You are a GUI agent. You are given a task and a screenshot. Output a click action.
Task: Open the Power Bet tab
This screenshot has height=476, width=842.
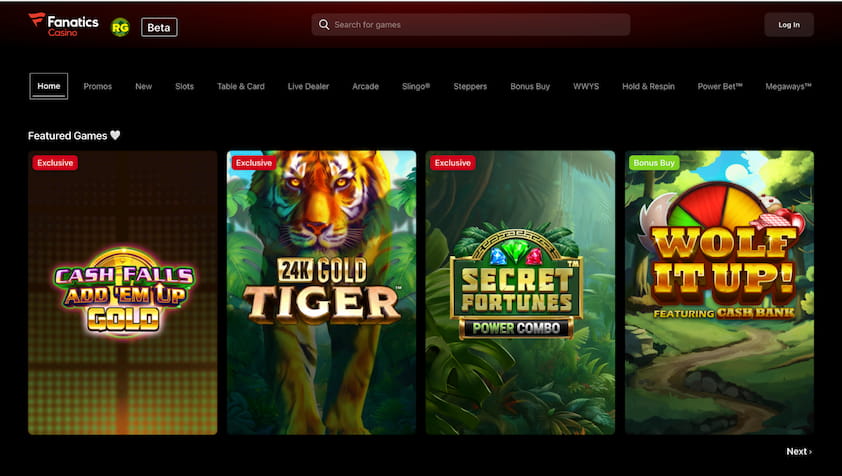(x=720, y=86)
